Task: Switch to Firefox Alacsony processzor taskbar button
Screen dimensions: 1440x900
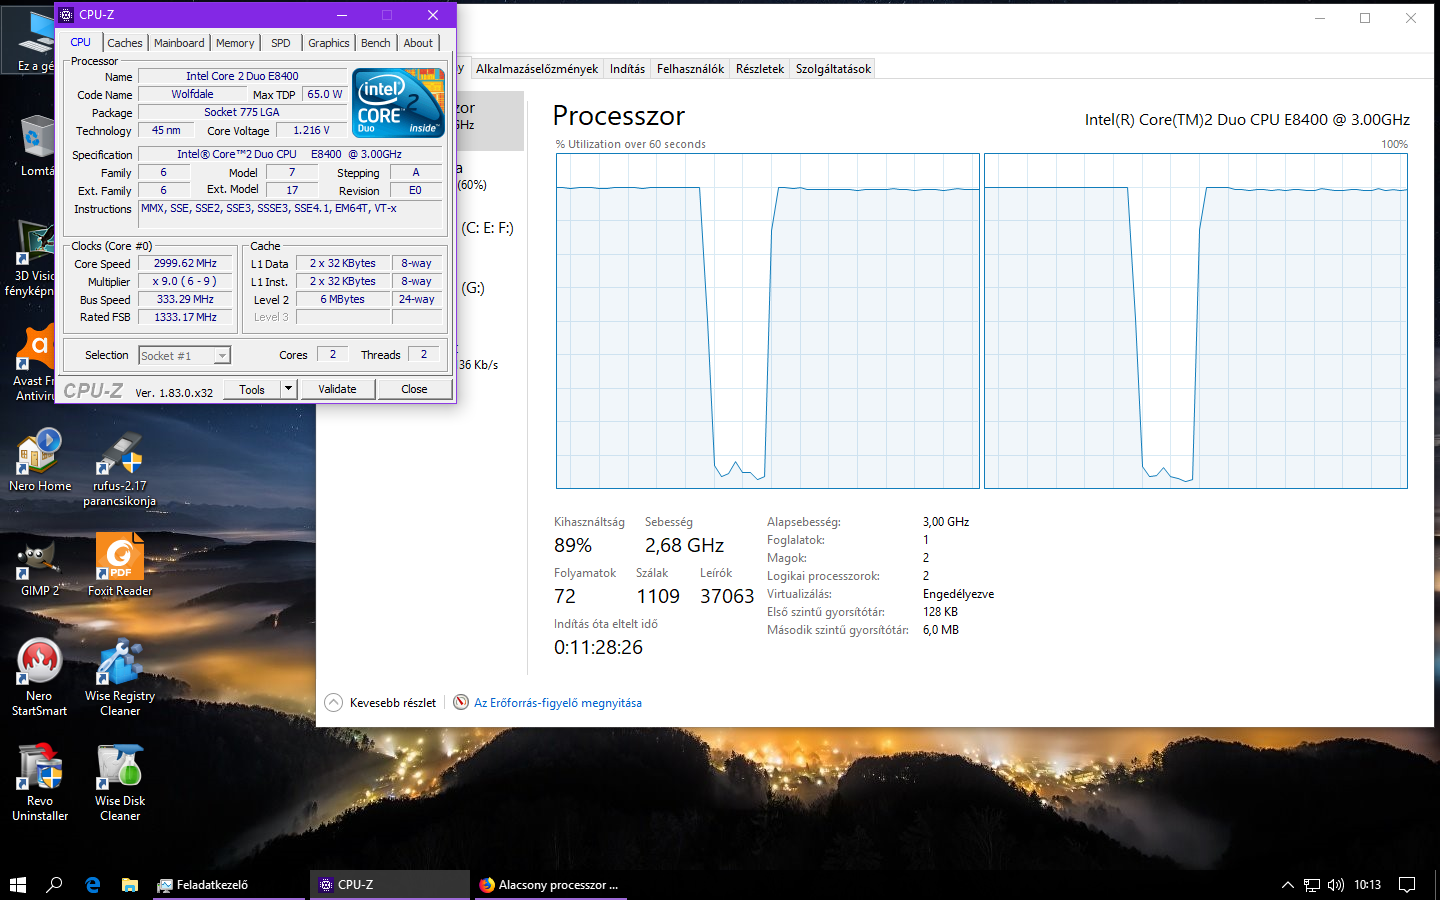Action: (549, 885)
